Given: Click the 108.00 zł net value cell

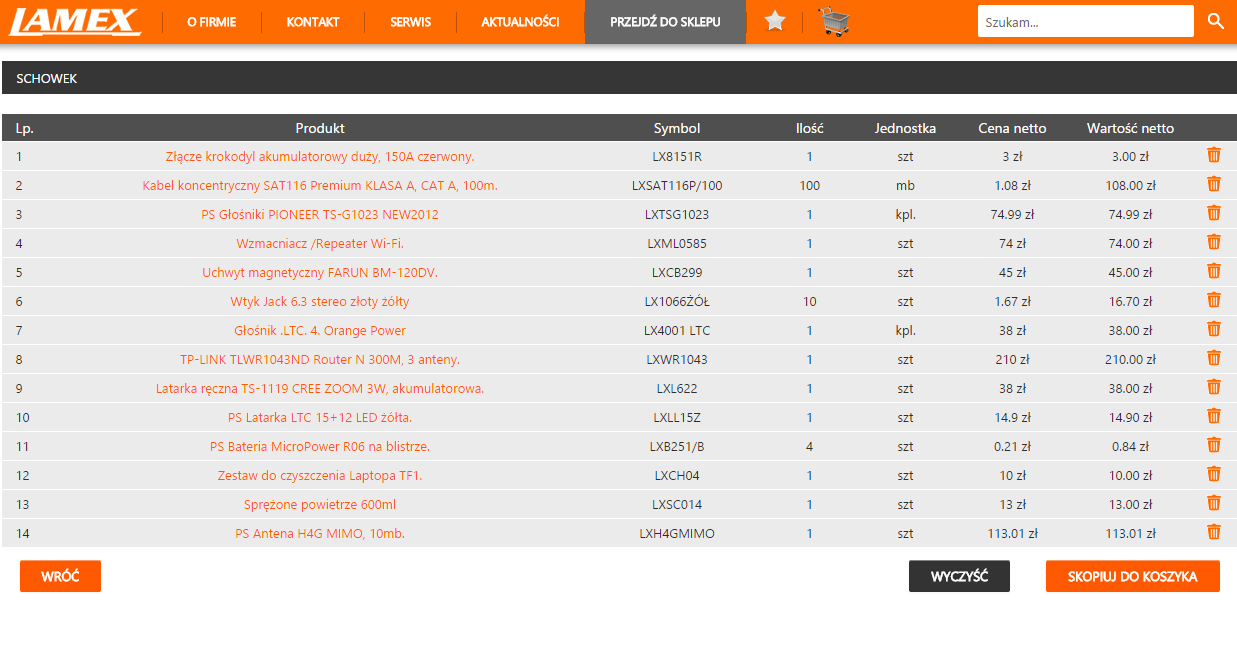Looking at the screenshot, I should [x=1130, y=186].
